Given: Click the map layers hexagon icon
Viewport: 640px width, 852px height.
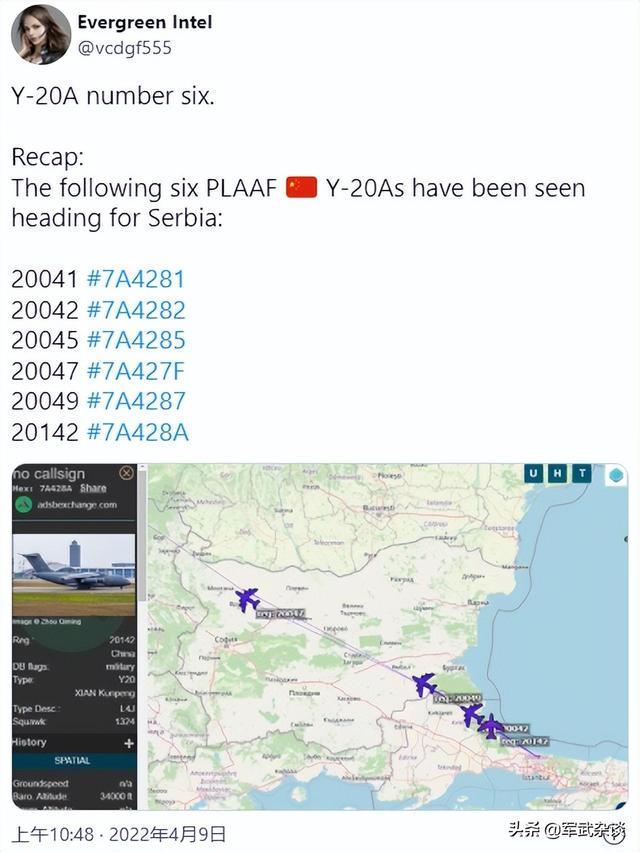Looking at the screenshot, I should pos(616,475).
